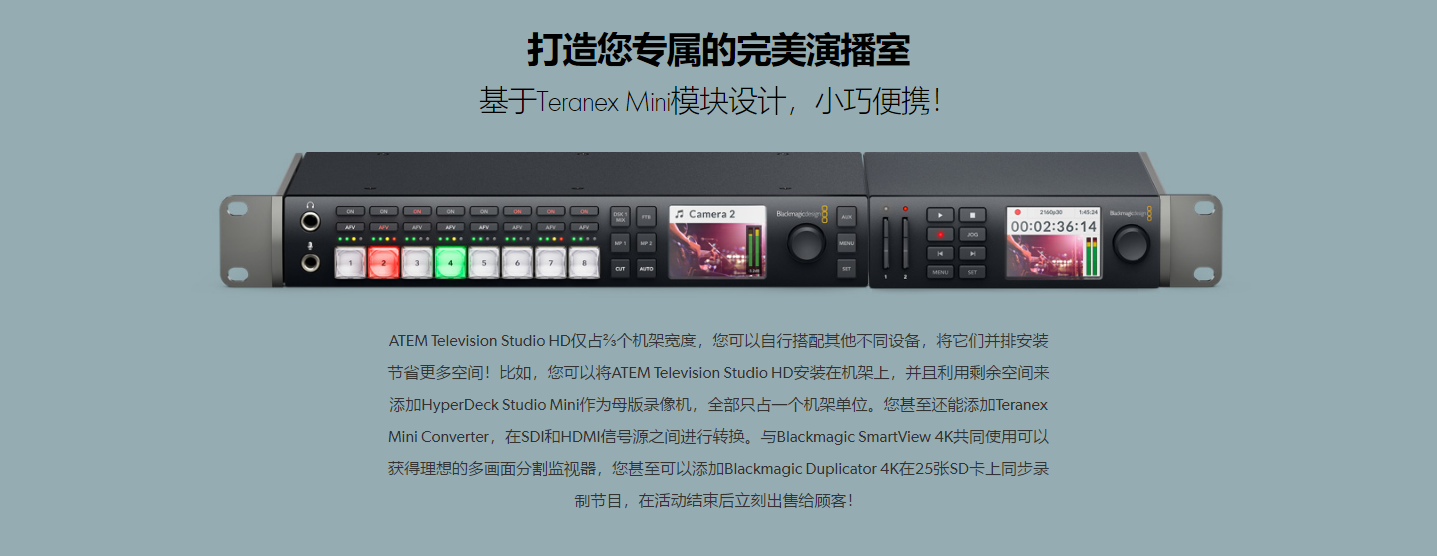Click the skip-to-previous clip button on the HyperDeck
This screenshot has height=556, width=1437.
pos(941,253)
